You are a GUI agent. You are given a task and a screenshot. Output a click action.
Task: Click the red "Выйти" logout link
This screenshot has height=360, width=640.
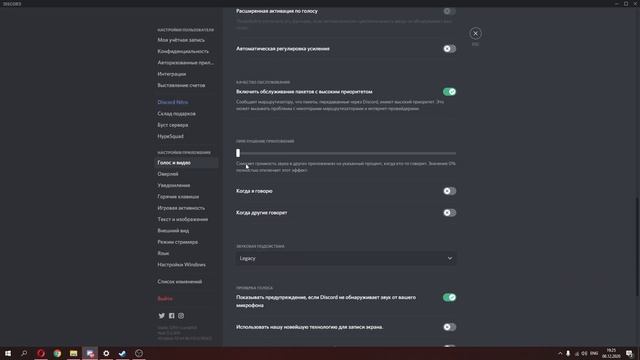(x=165, y=299)
